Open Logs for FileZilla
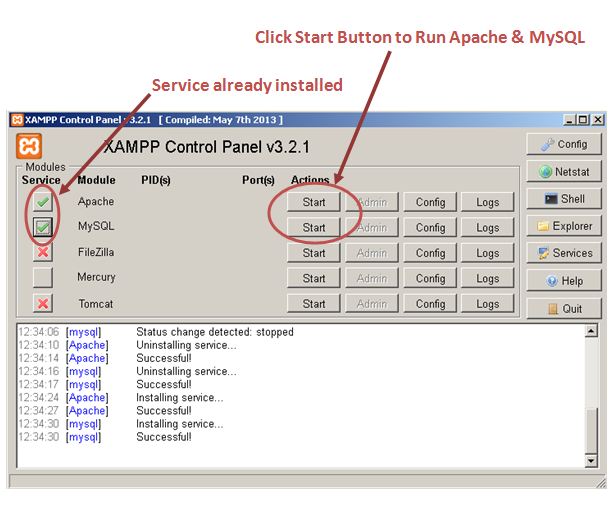This screenshot has height=515, width=616. 488,253
